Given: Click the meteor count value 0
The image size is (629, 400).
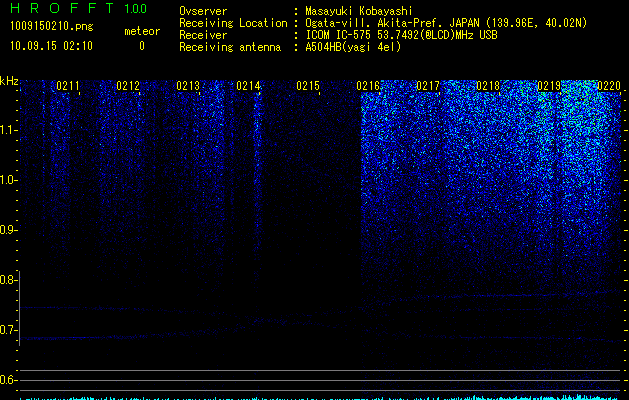Looking at the screenshot, I should pos(142,46).
